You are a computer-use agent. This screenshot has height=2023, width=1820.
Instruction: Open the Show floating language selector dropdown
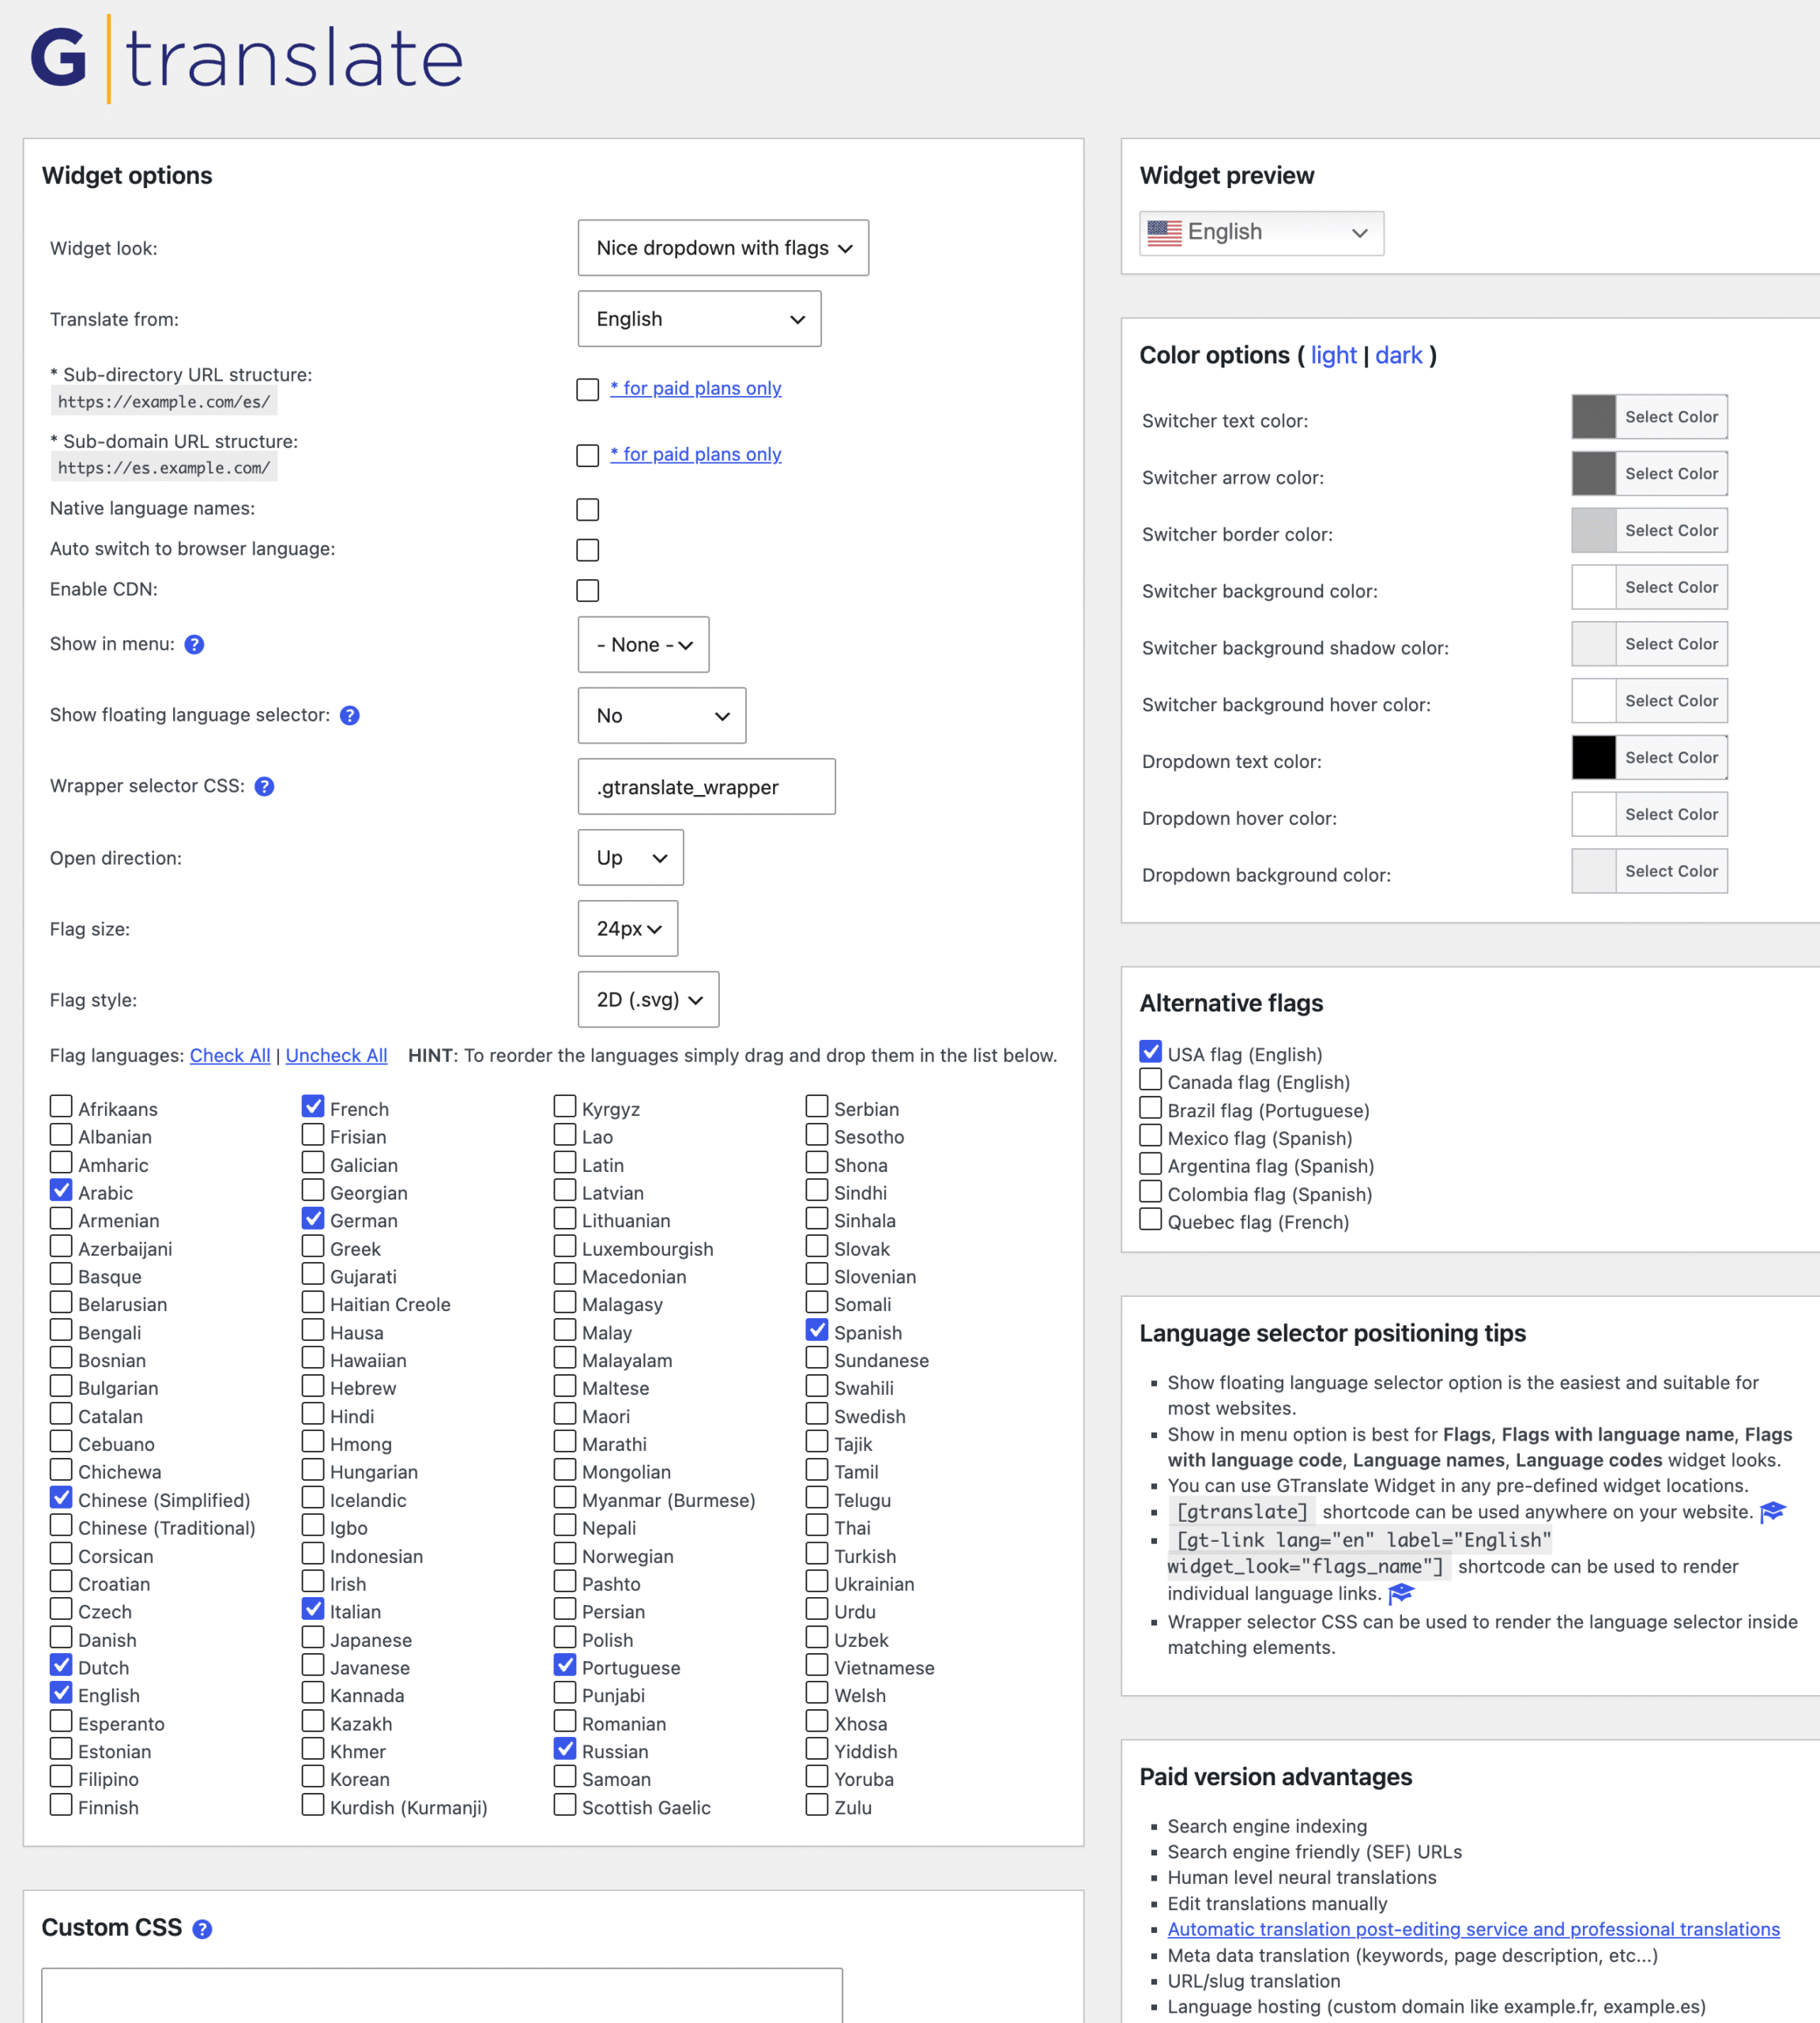pos(661,716)
